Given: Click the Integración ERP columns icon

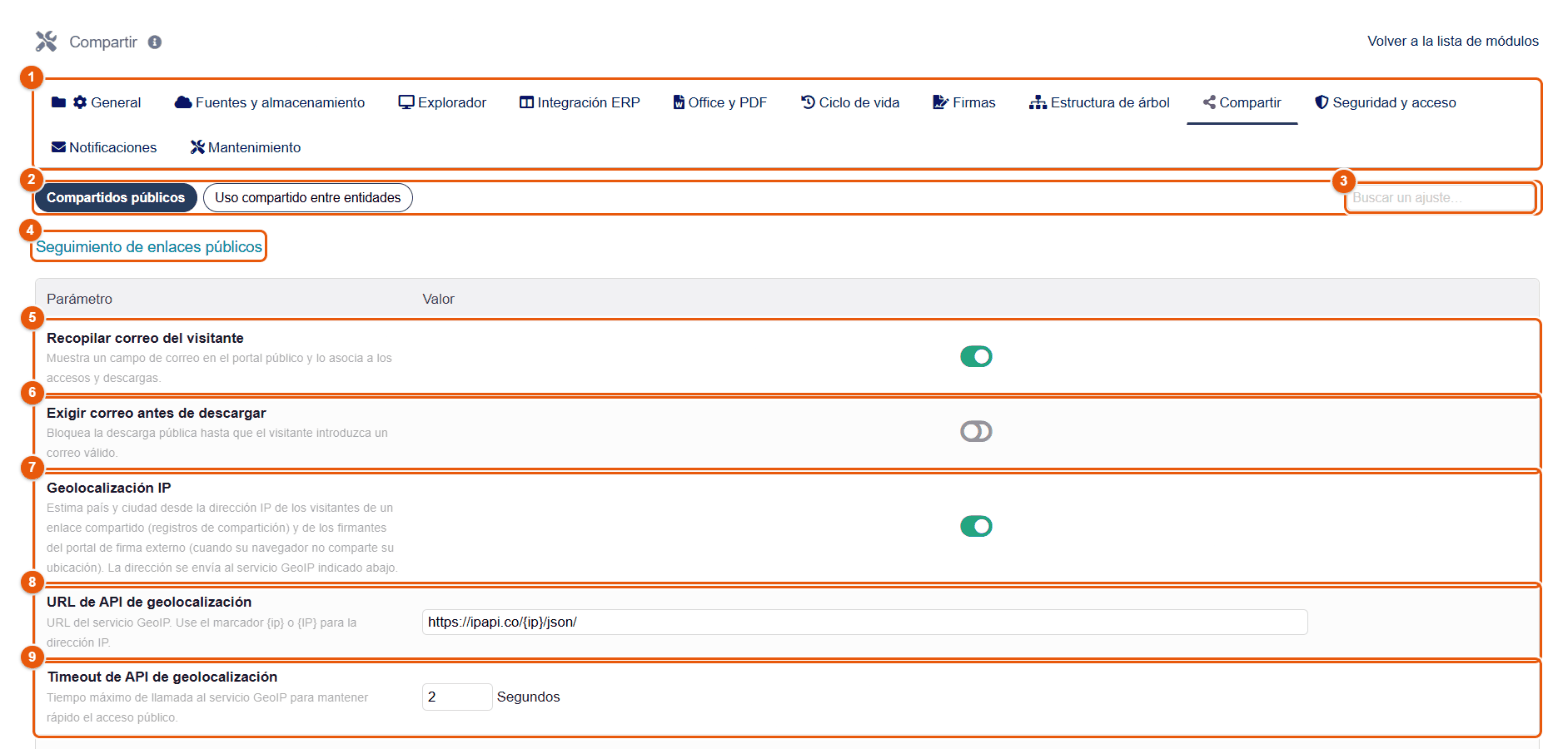Looking at the screenshot, I should click(527, 102).
